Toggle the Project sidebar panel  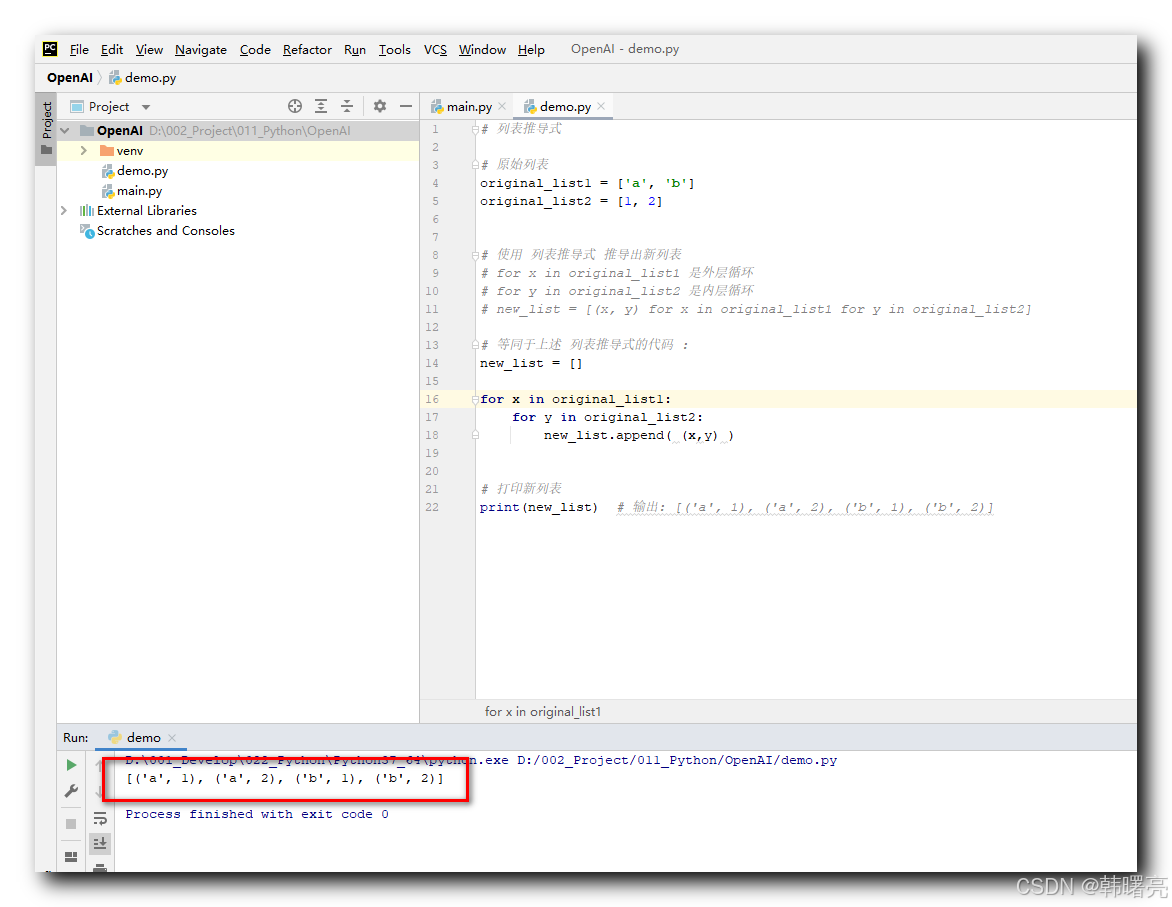click(46, 120)
